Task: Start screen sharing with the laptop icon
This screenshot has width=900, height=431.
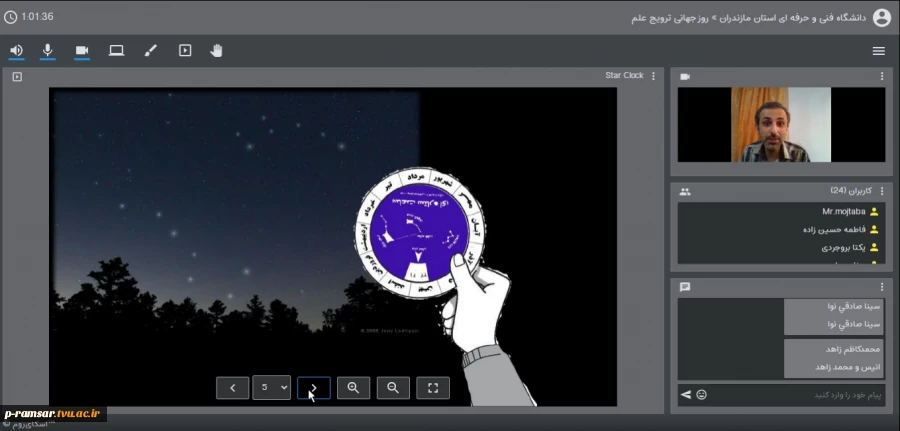Action: coord(117,51)
